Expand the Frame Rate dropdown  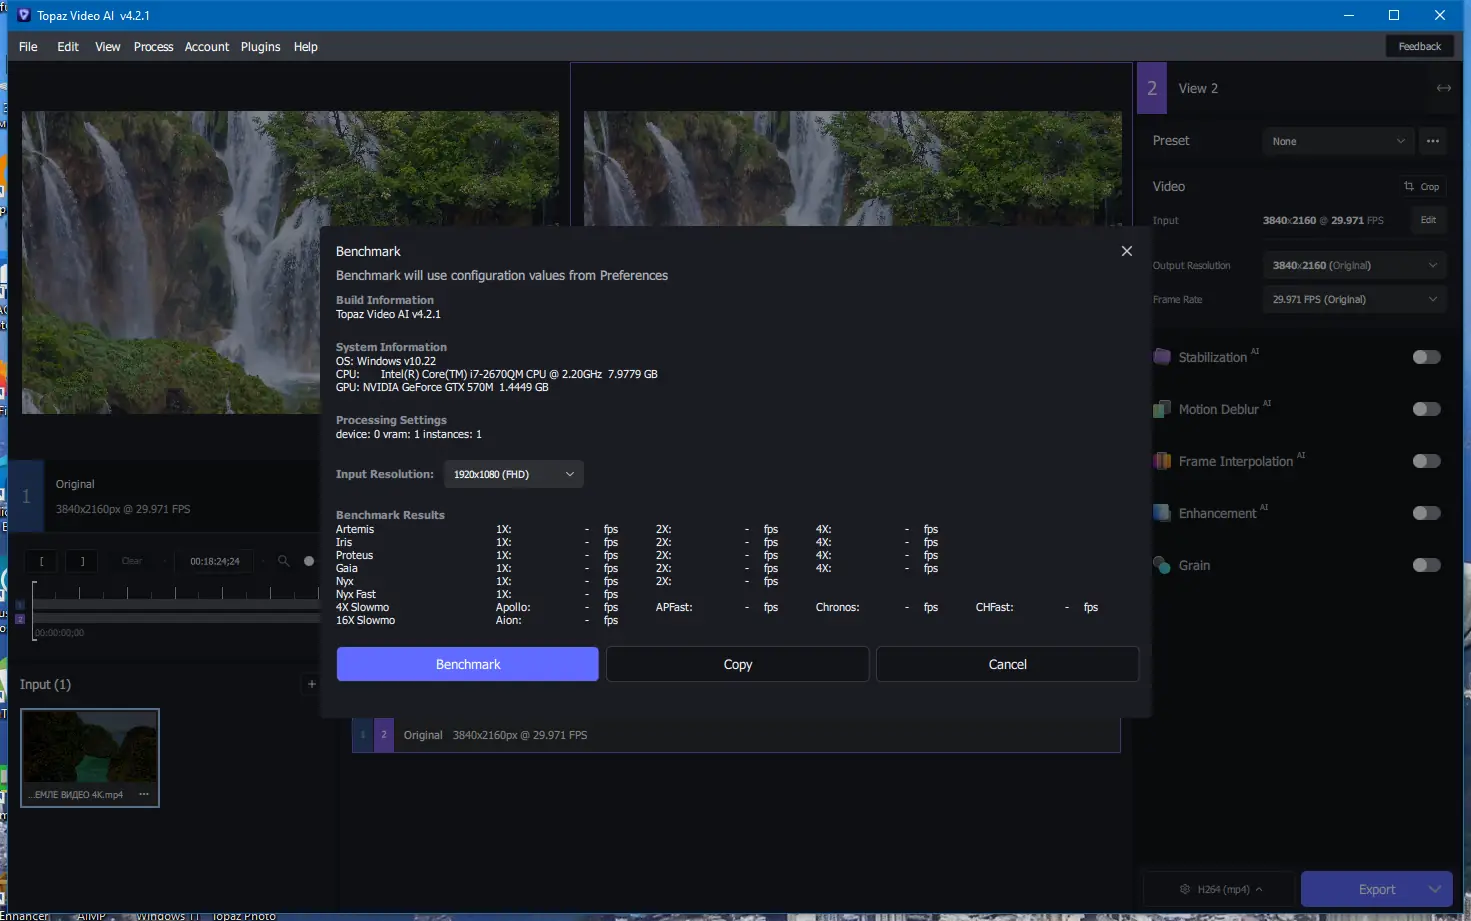tap(1355, 299)
